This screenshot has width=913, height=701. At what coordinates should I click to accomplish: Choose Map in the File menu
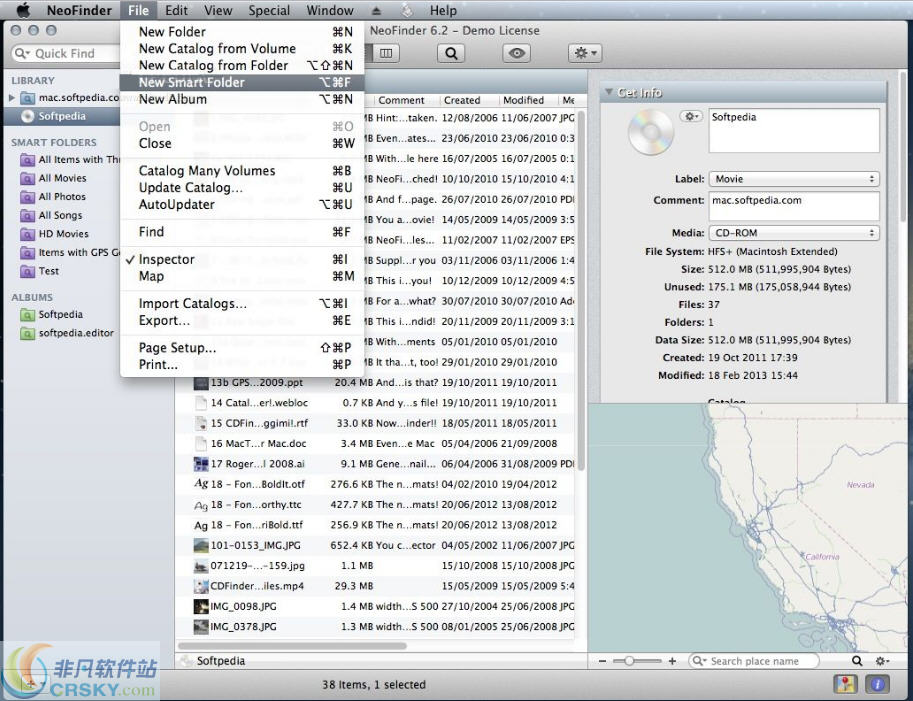(242, 276)
